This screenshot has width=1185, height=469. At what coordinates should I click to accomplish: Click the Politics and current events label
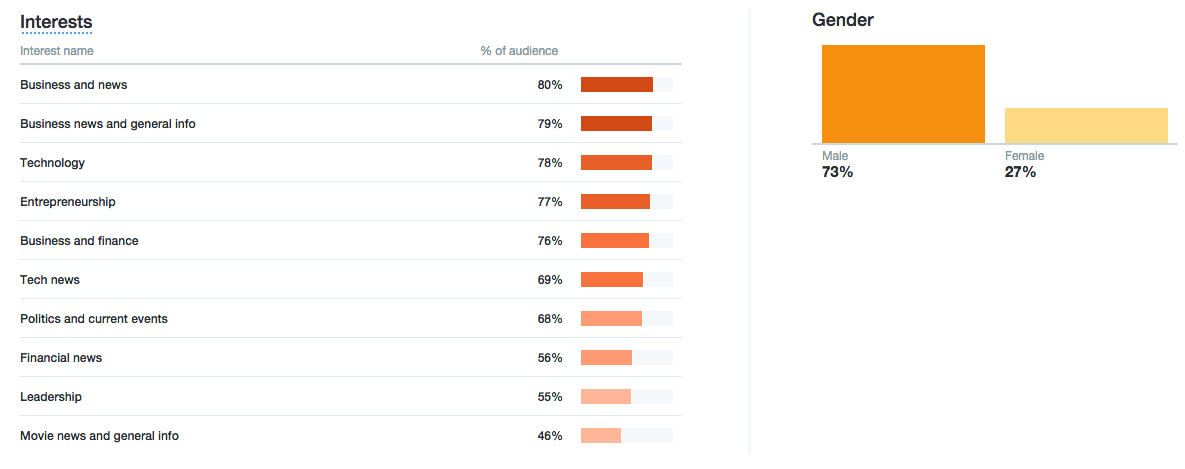tap(94, 319)
